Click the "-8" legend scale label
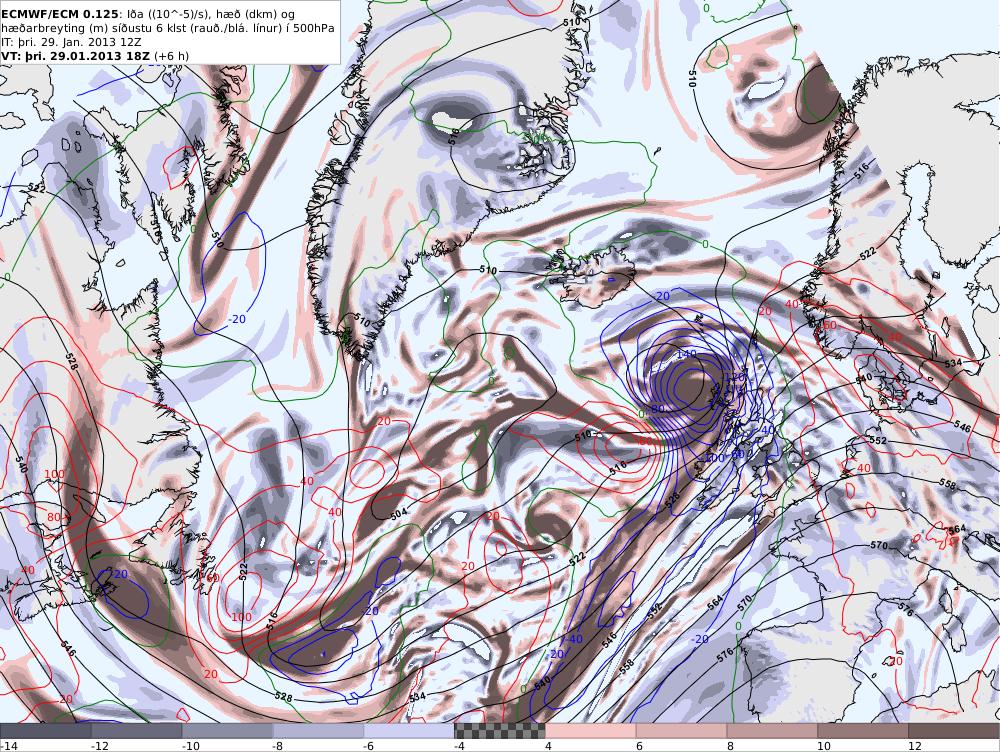 click(277, 746)
